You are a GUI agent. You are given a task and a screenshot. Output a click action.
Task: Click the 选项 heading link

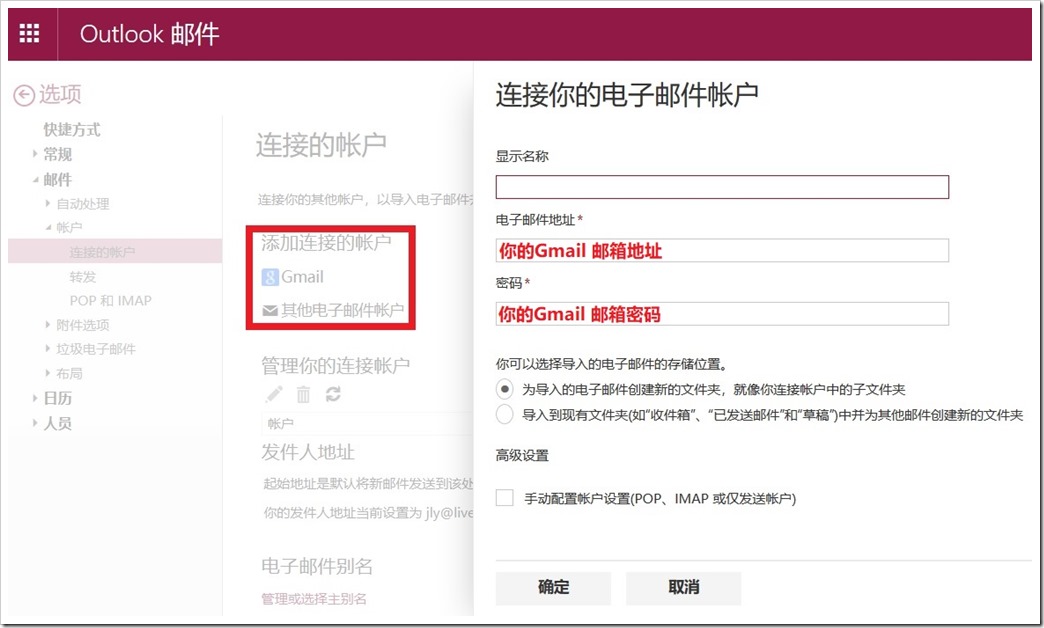pos(60,94)
